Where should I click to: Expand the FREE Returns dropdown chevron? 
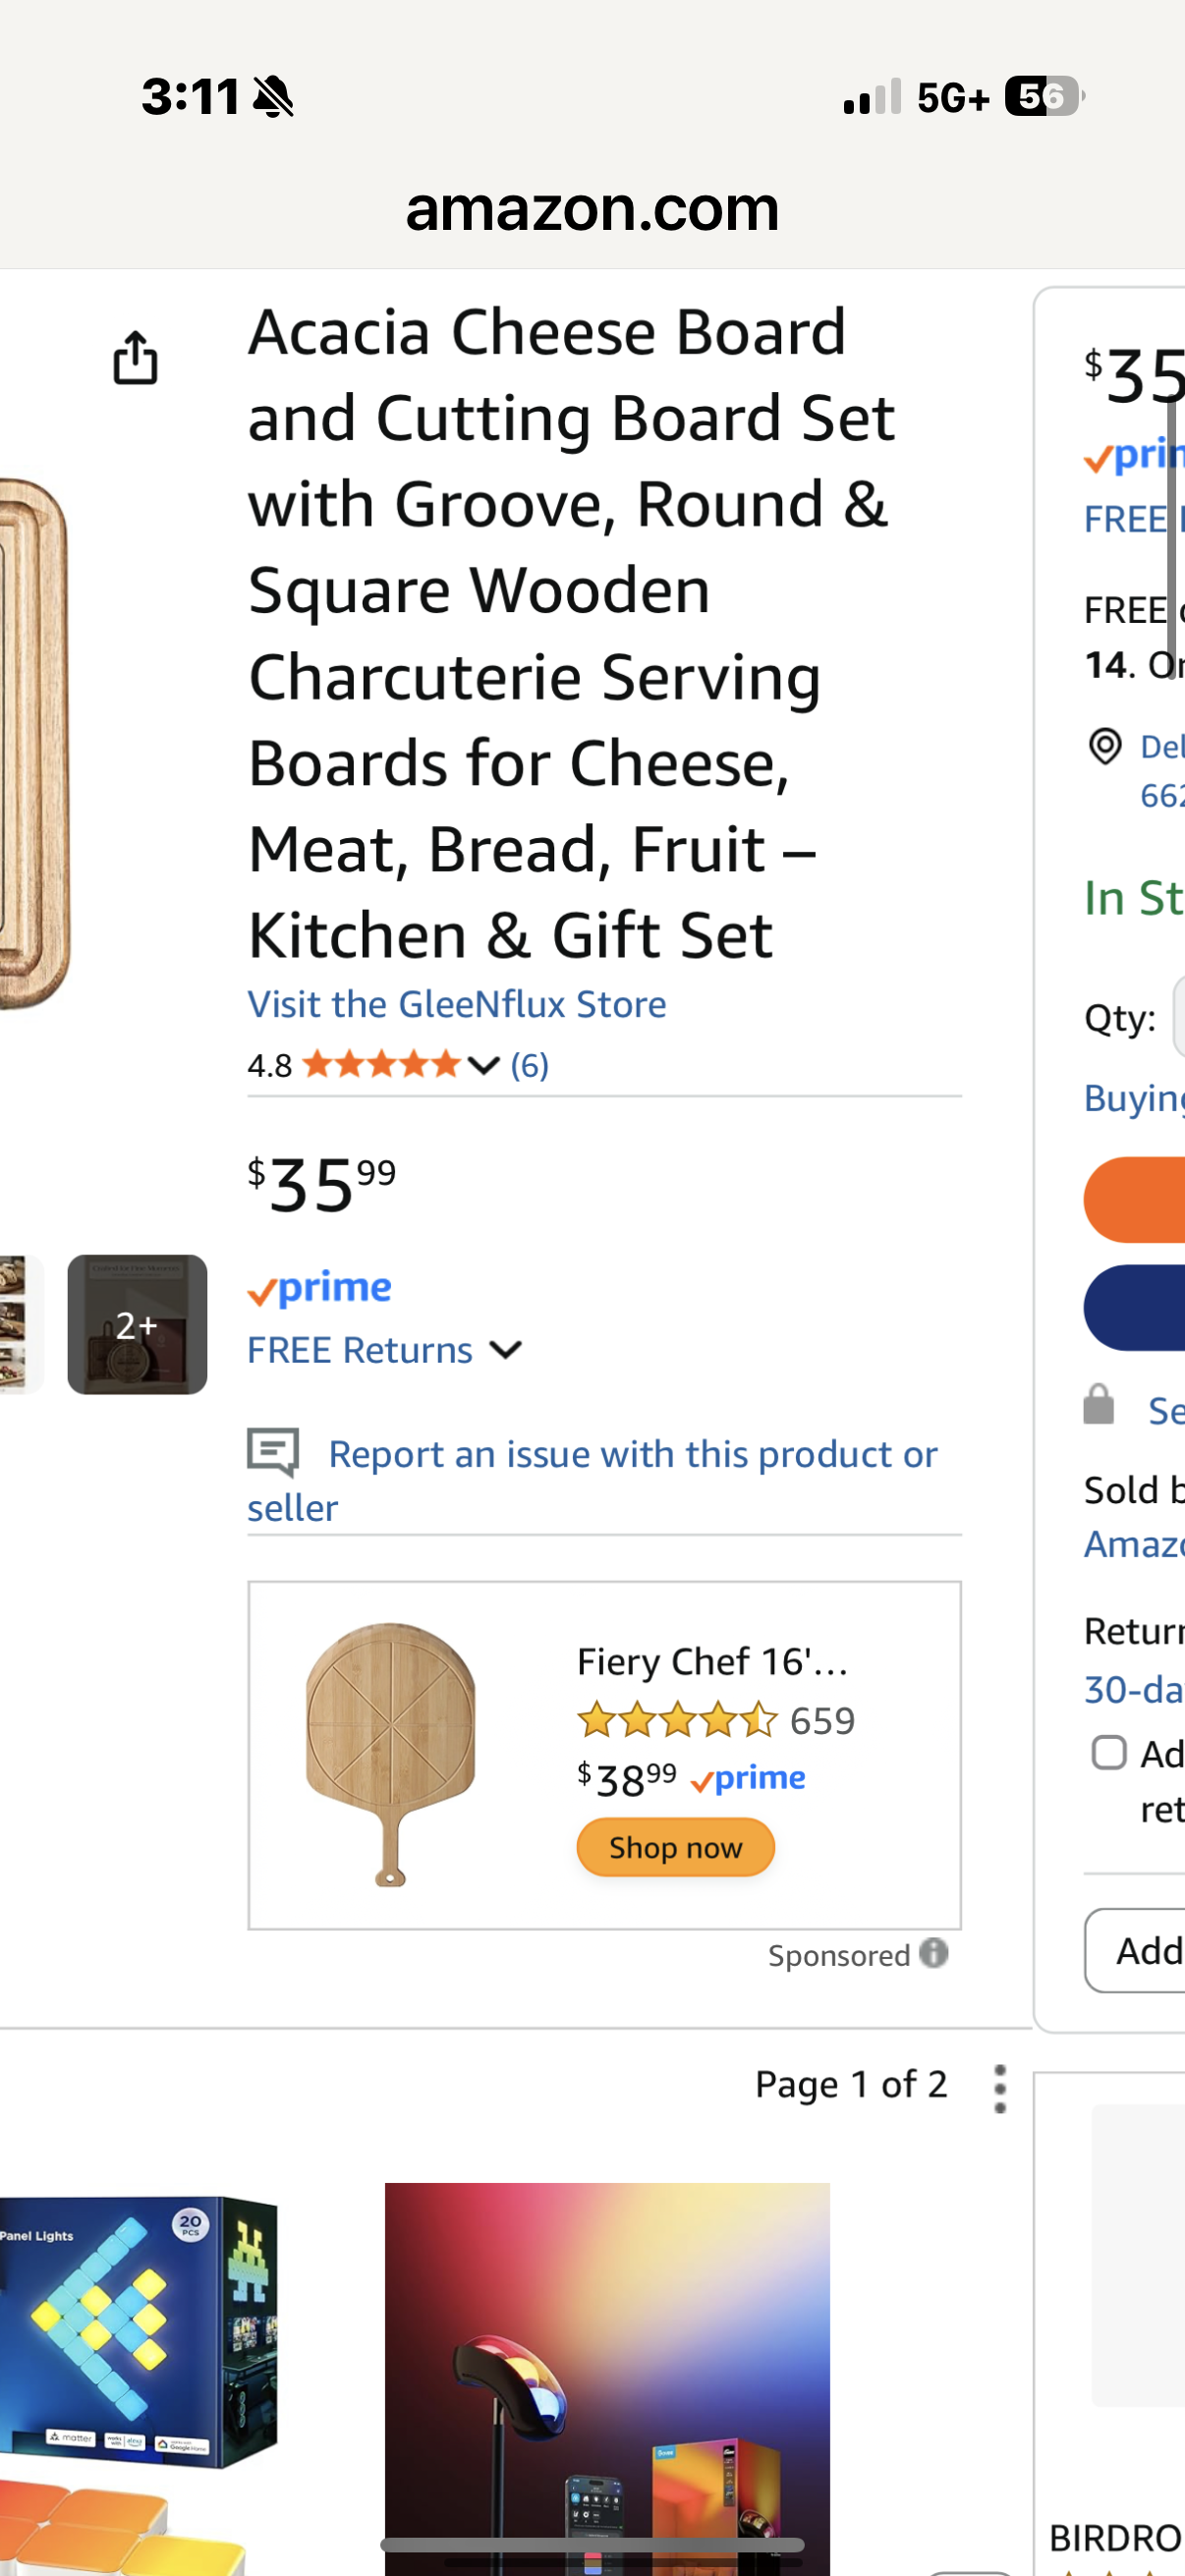(x=506, y=1350)
